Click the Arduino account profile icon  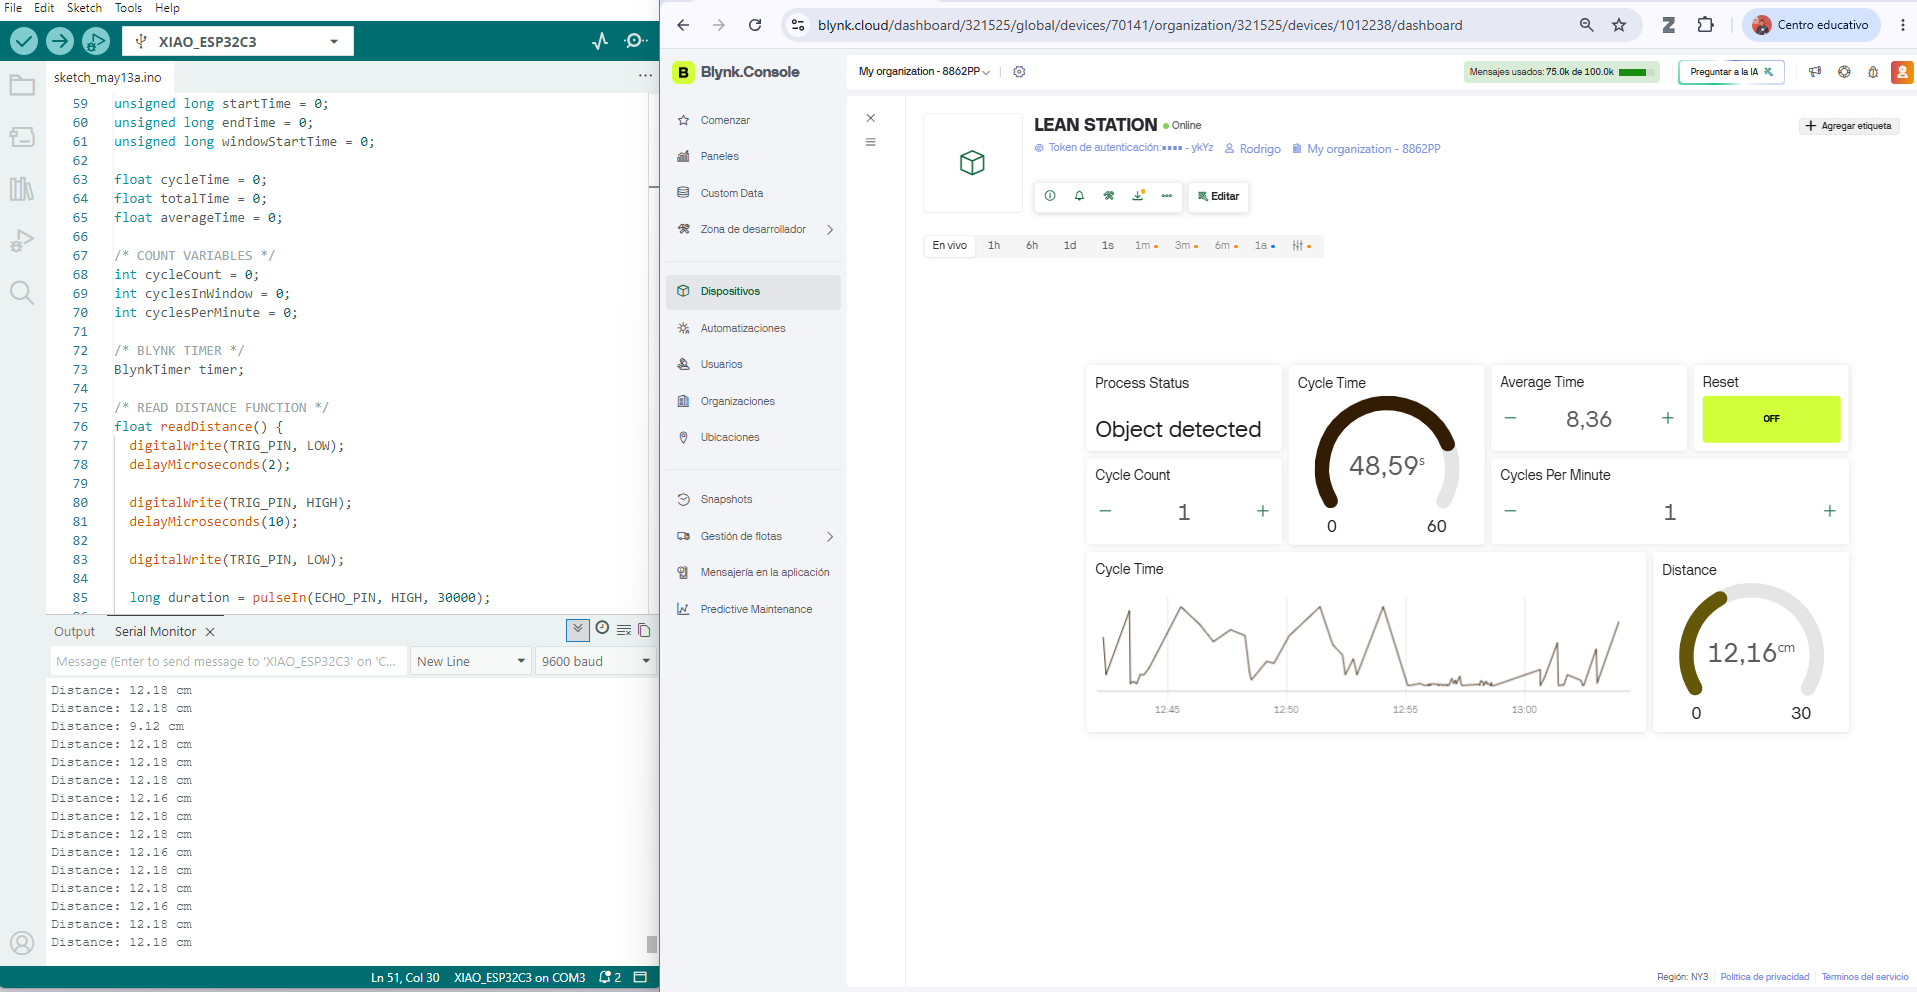point(22,943)
